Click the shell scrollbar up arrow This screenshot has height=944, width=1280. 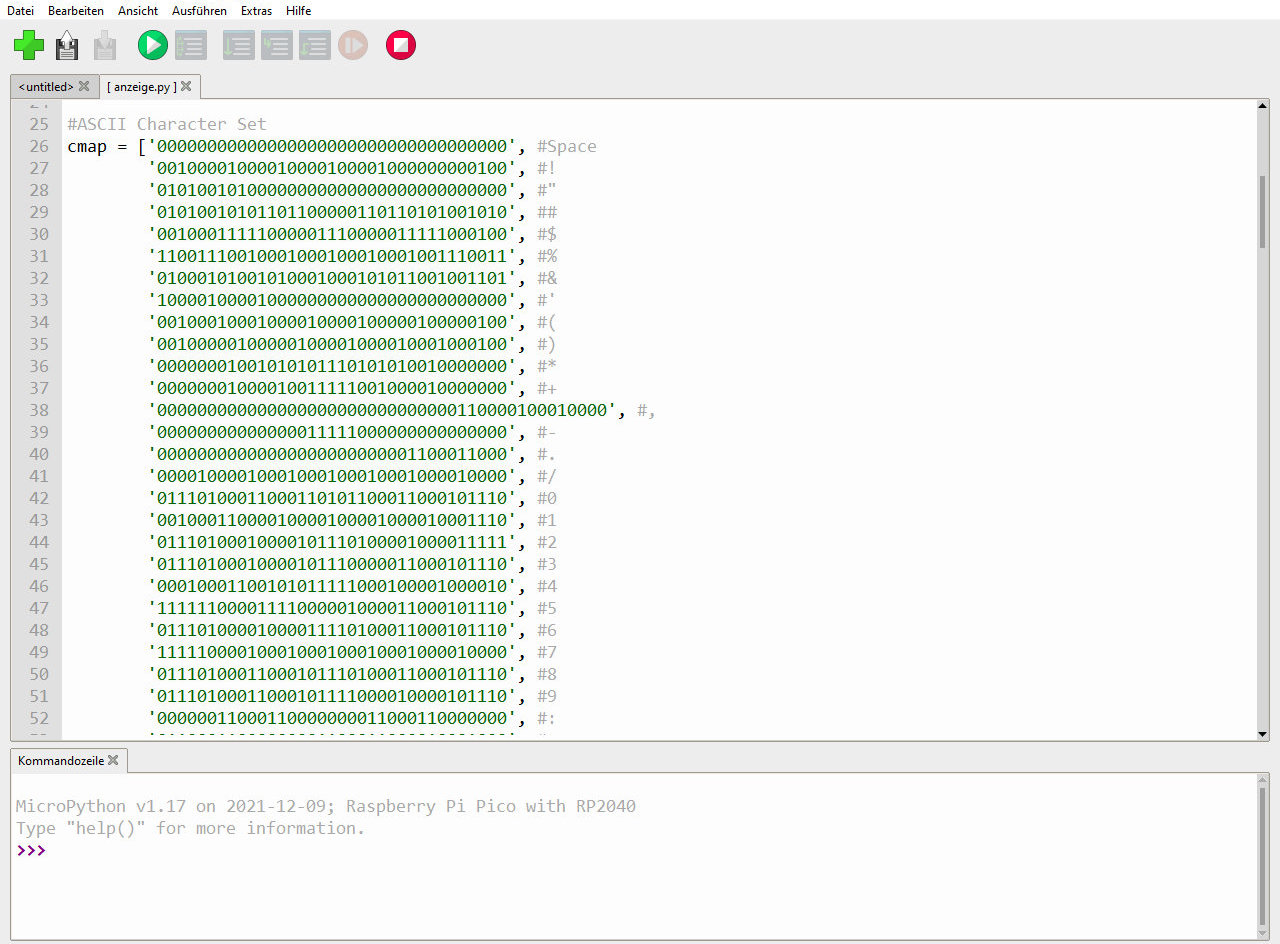(x=1262, y=780)
